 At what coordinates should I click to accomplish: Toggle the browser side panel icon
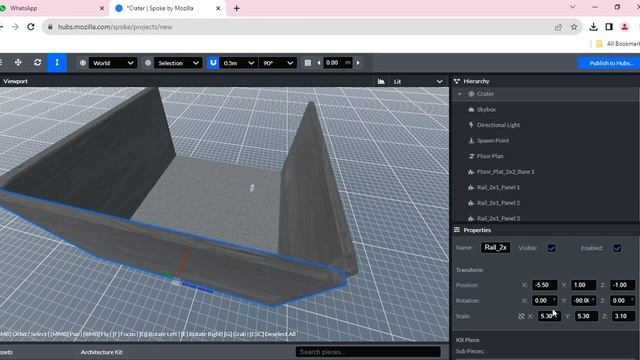click(609, 27)
